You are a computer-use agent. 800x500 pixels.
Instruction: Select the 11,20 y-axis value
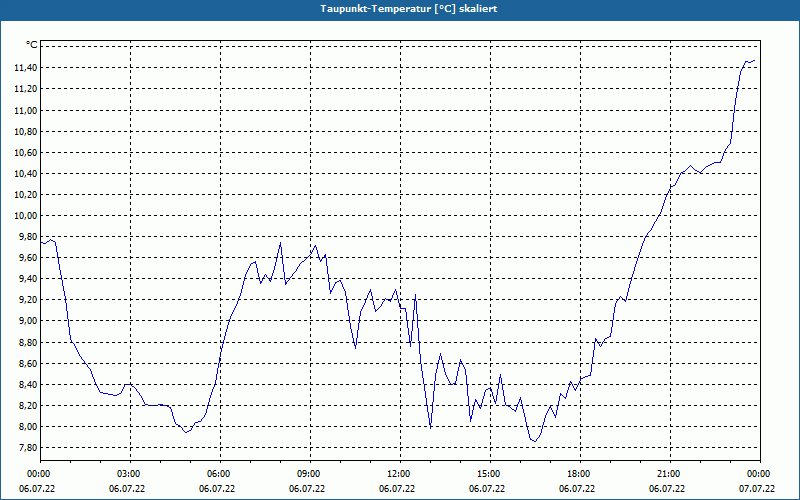point(27,89)
